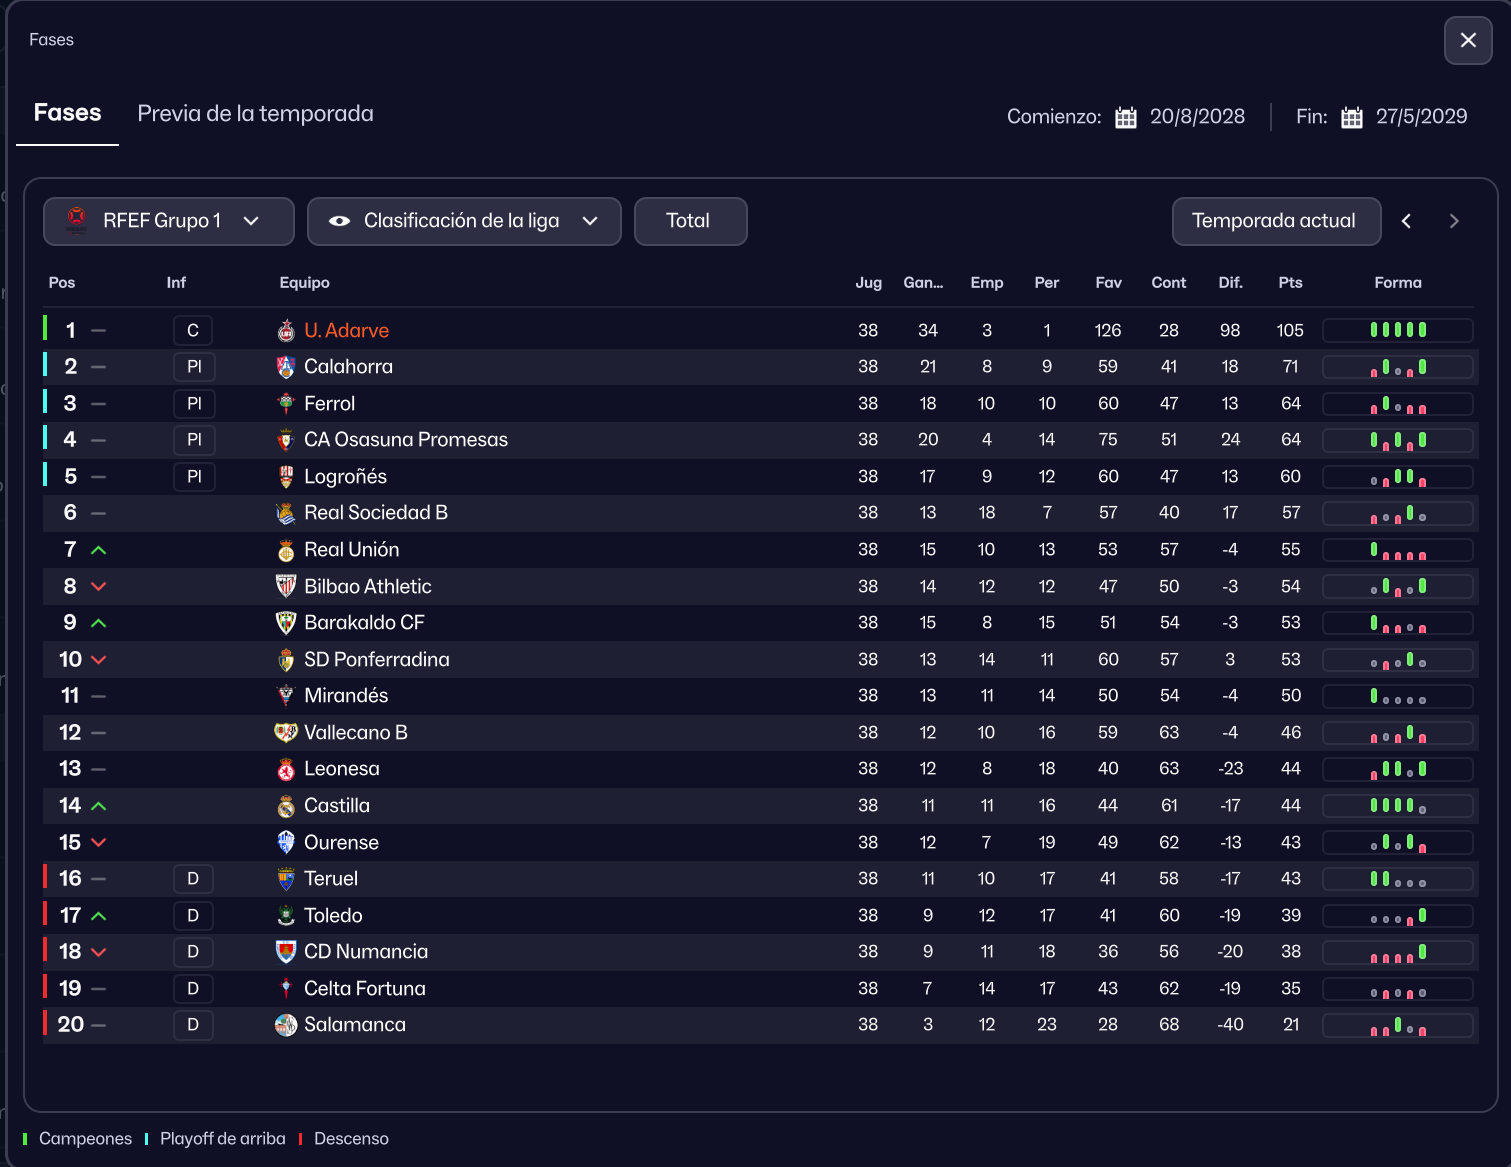Click the Salamanca club badge
This screenshot has width=1511, height=1167.
tap(286, 1025)
